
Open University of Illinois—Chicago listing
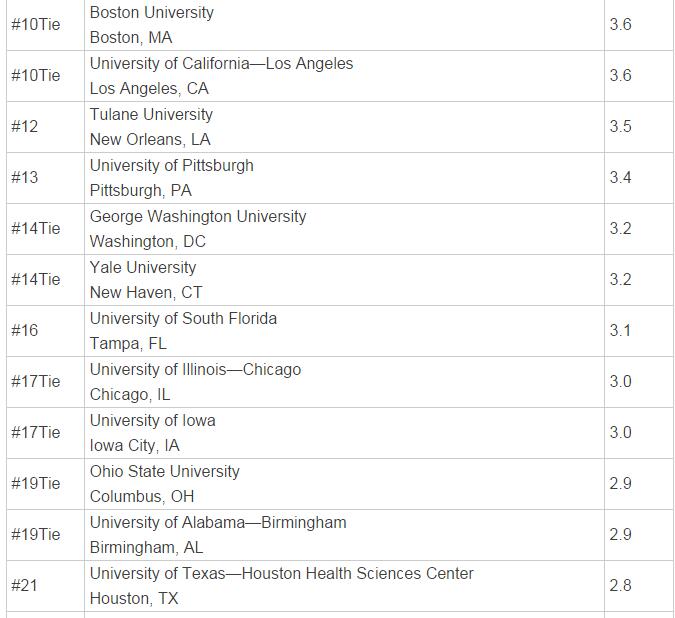coord(195,370)
